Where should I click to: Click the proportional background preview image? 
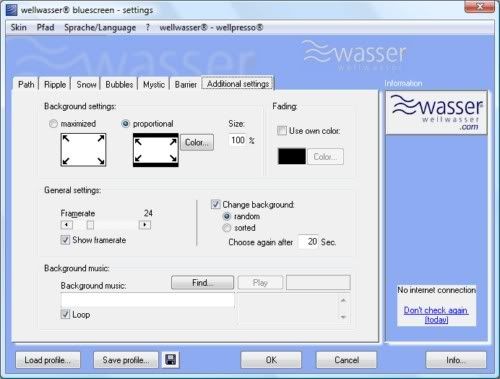[156, 150]
